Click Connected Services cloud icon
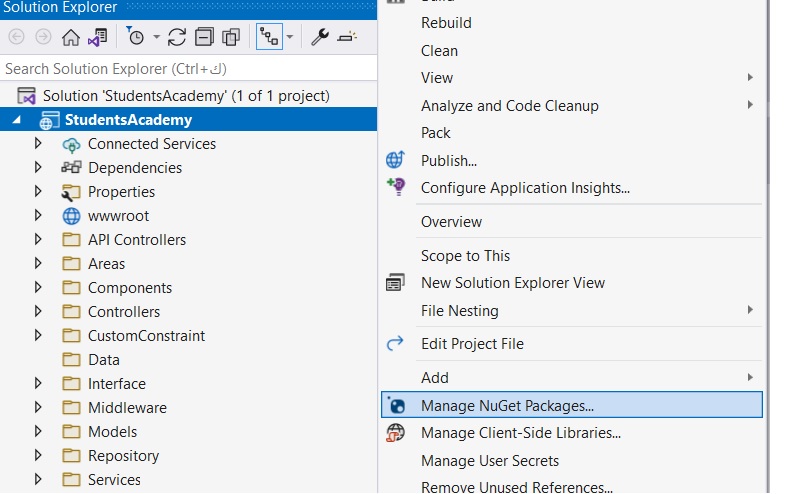795x494 pixels. click(x=71, y=145)
